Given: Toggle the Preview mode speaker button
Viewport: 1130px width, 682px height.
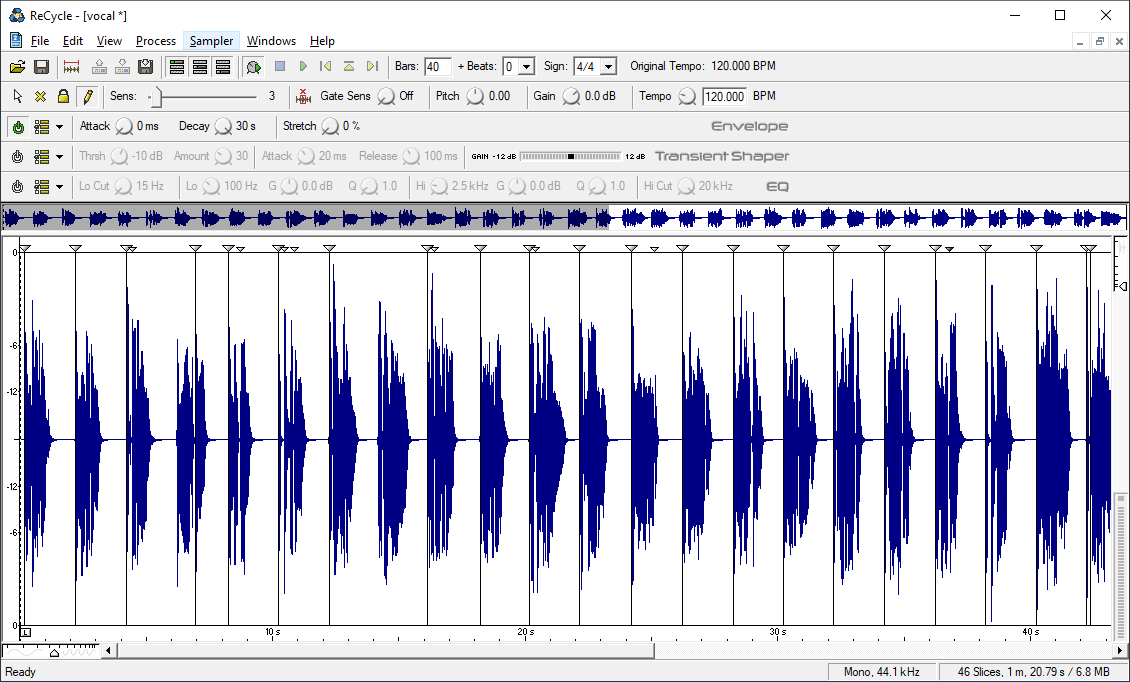Looking at the screenshot, I should (254, 67).
